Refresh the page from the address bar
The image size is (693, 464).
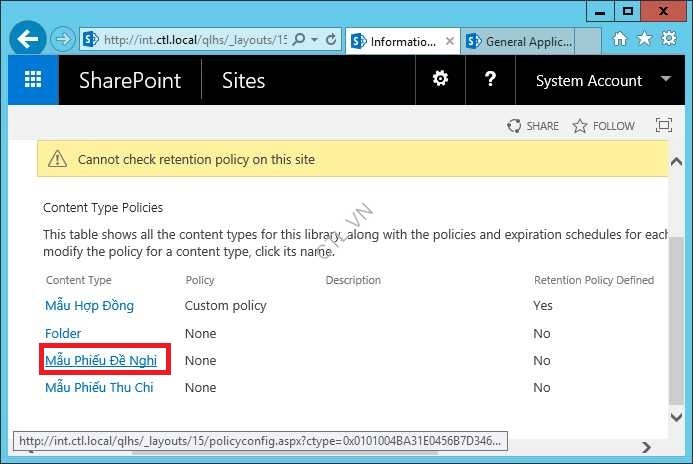331,40
